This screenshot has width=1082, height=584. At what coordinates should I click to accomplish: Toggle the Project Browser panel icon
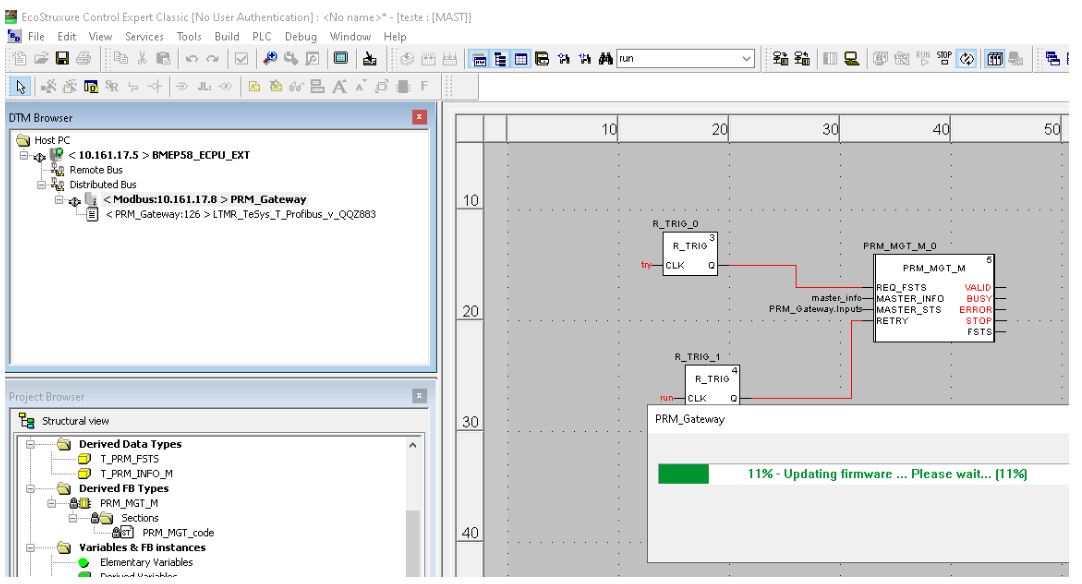(x=479, y=59)
